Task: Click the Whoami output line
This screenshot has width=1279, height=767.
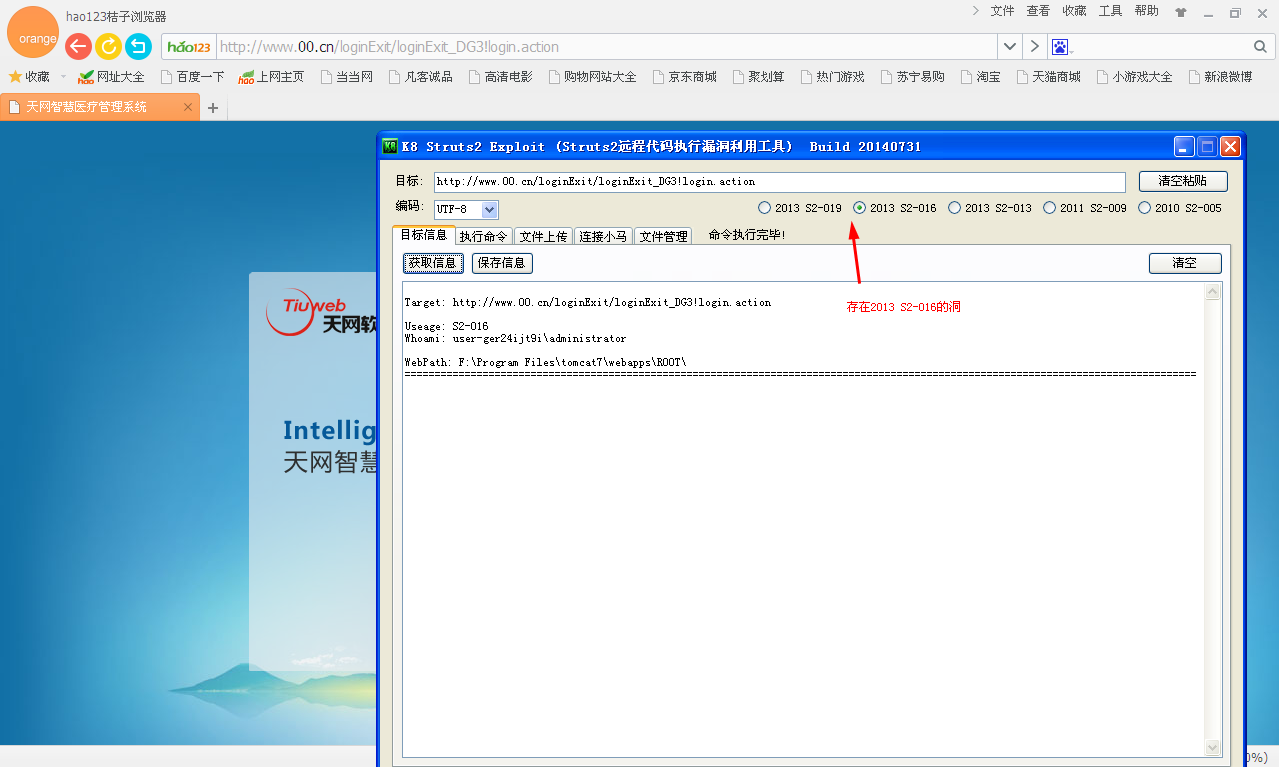Action: point(515,339)
